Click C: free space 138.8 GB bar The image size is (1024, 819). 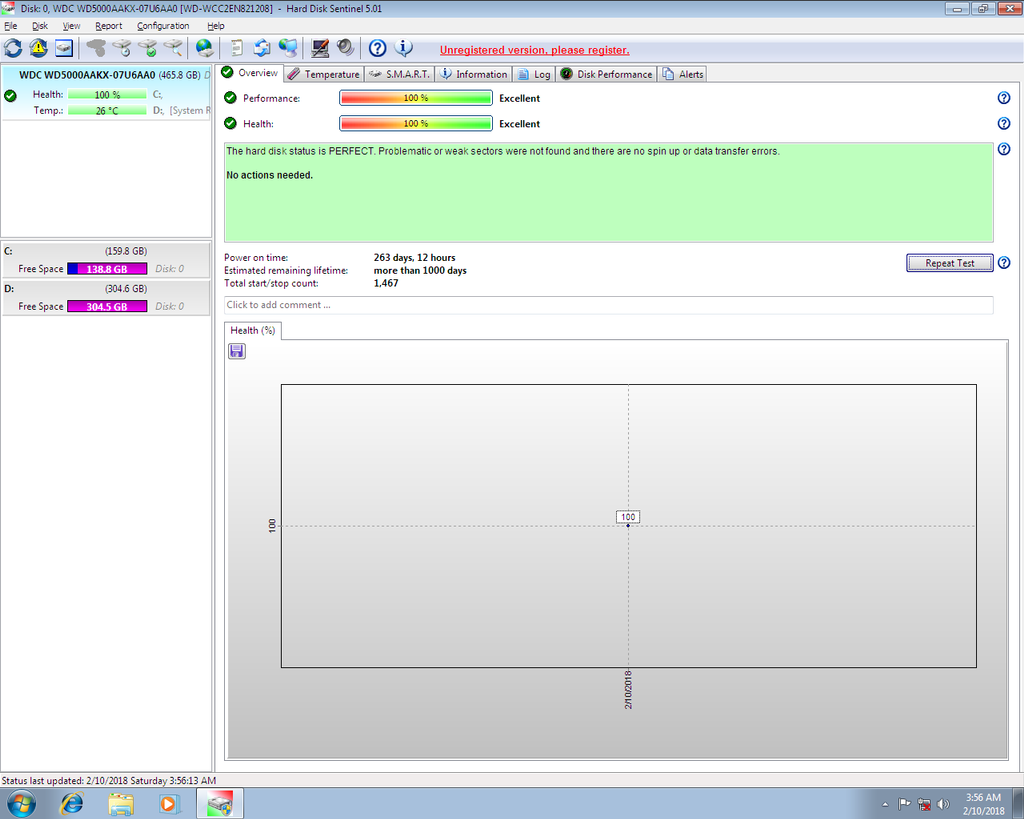107,269
